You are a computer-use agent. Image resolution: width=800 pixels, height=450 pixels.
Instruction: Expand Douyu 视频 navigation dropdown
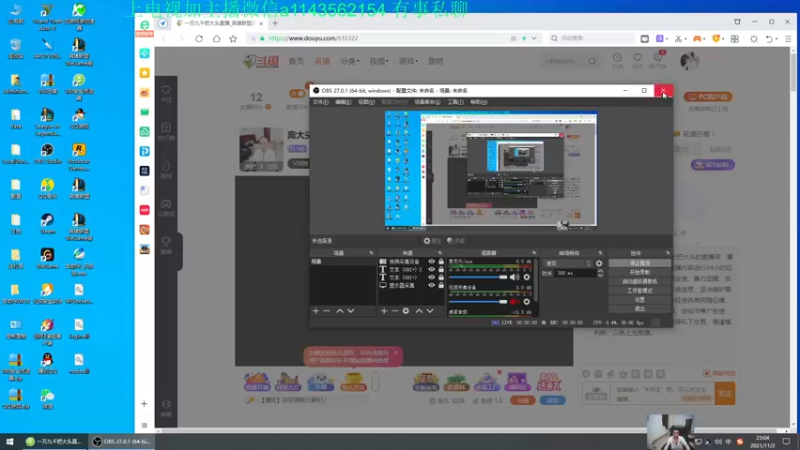379,61
